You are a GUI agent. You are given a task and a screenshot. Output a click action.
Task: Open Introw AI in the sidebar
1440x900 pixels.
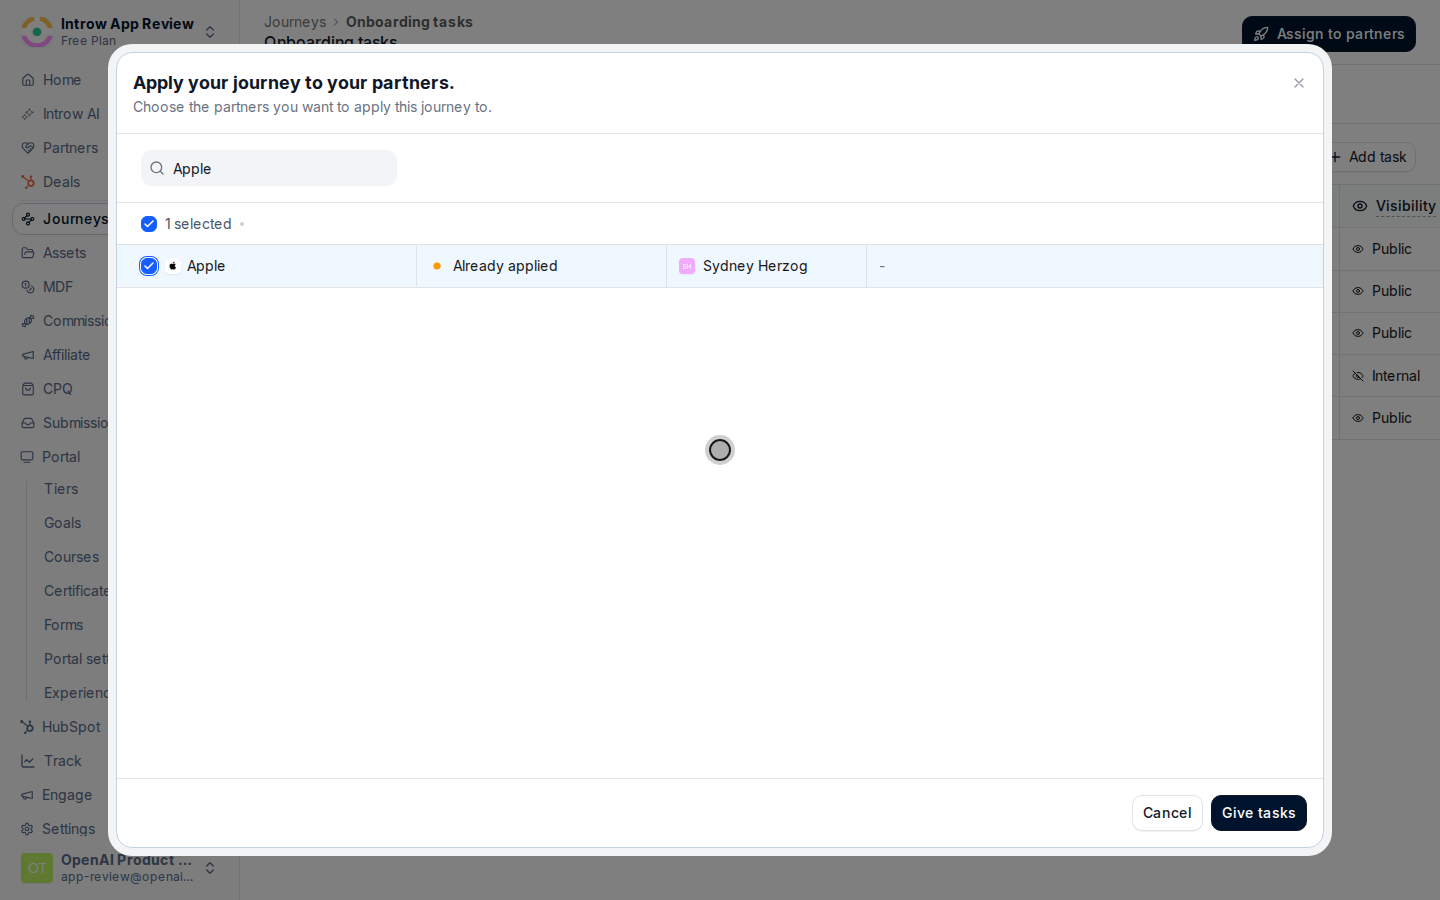coord(71,114)
